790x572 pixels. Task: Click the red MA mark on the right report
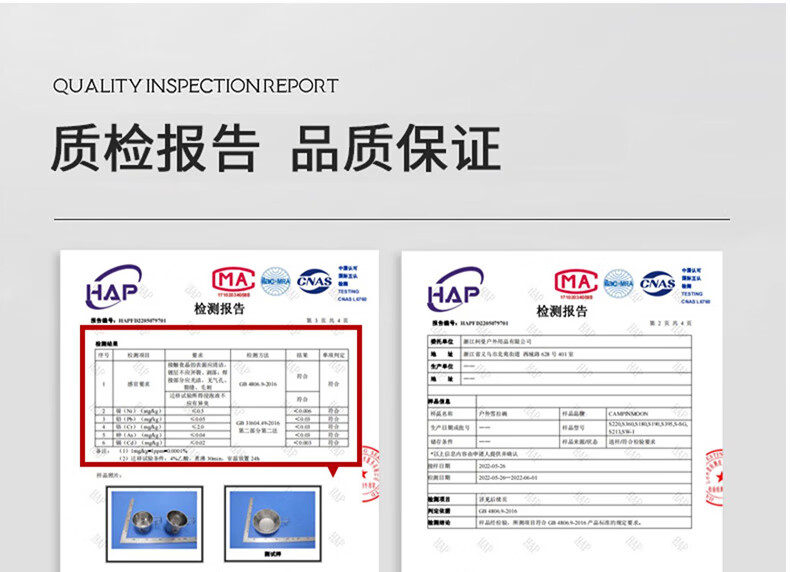(576, 284)
